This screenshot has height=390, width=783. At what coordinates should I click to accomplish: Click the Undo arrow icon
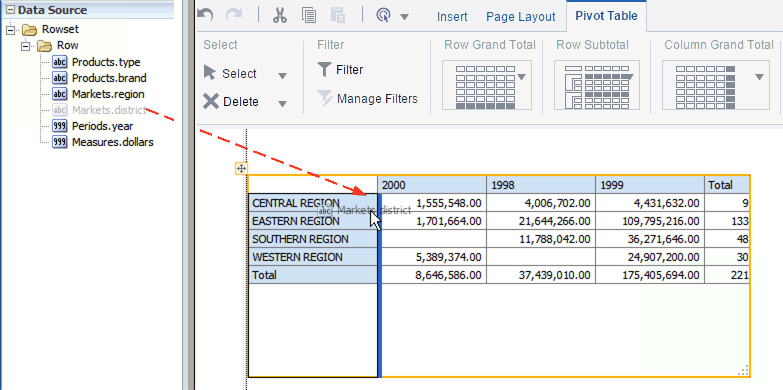tap(205, 15)
